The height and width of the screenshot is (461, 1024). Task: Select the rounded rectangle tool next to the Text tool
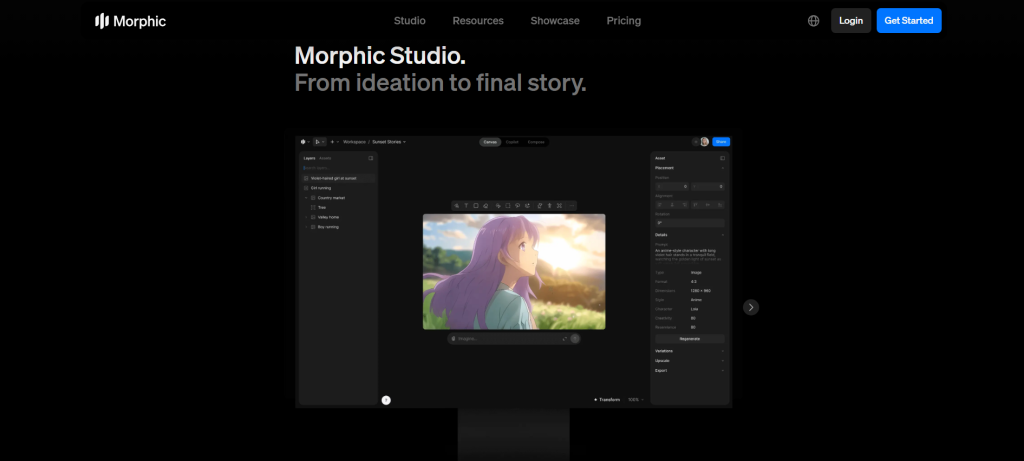[x=476, y=206]
